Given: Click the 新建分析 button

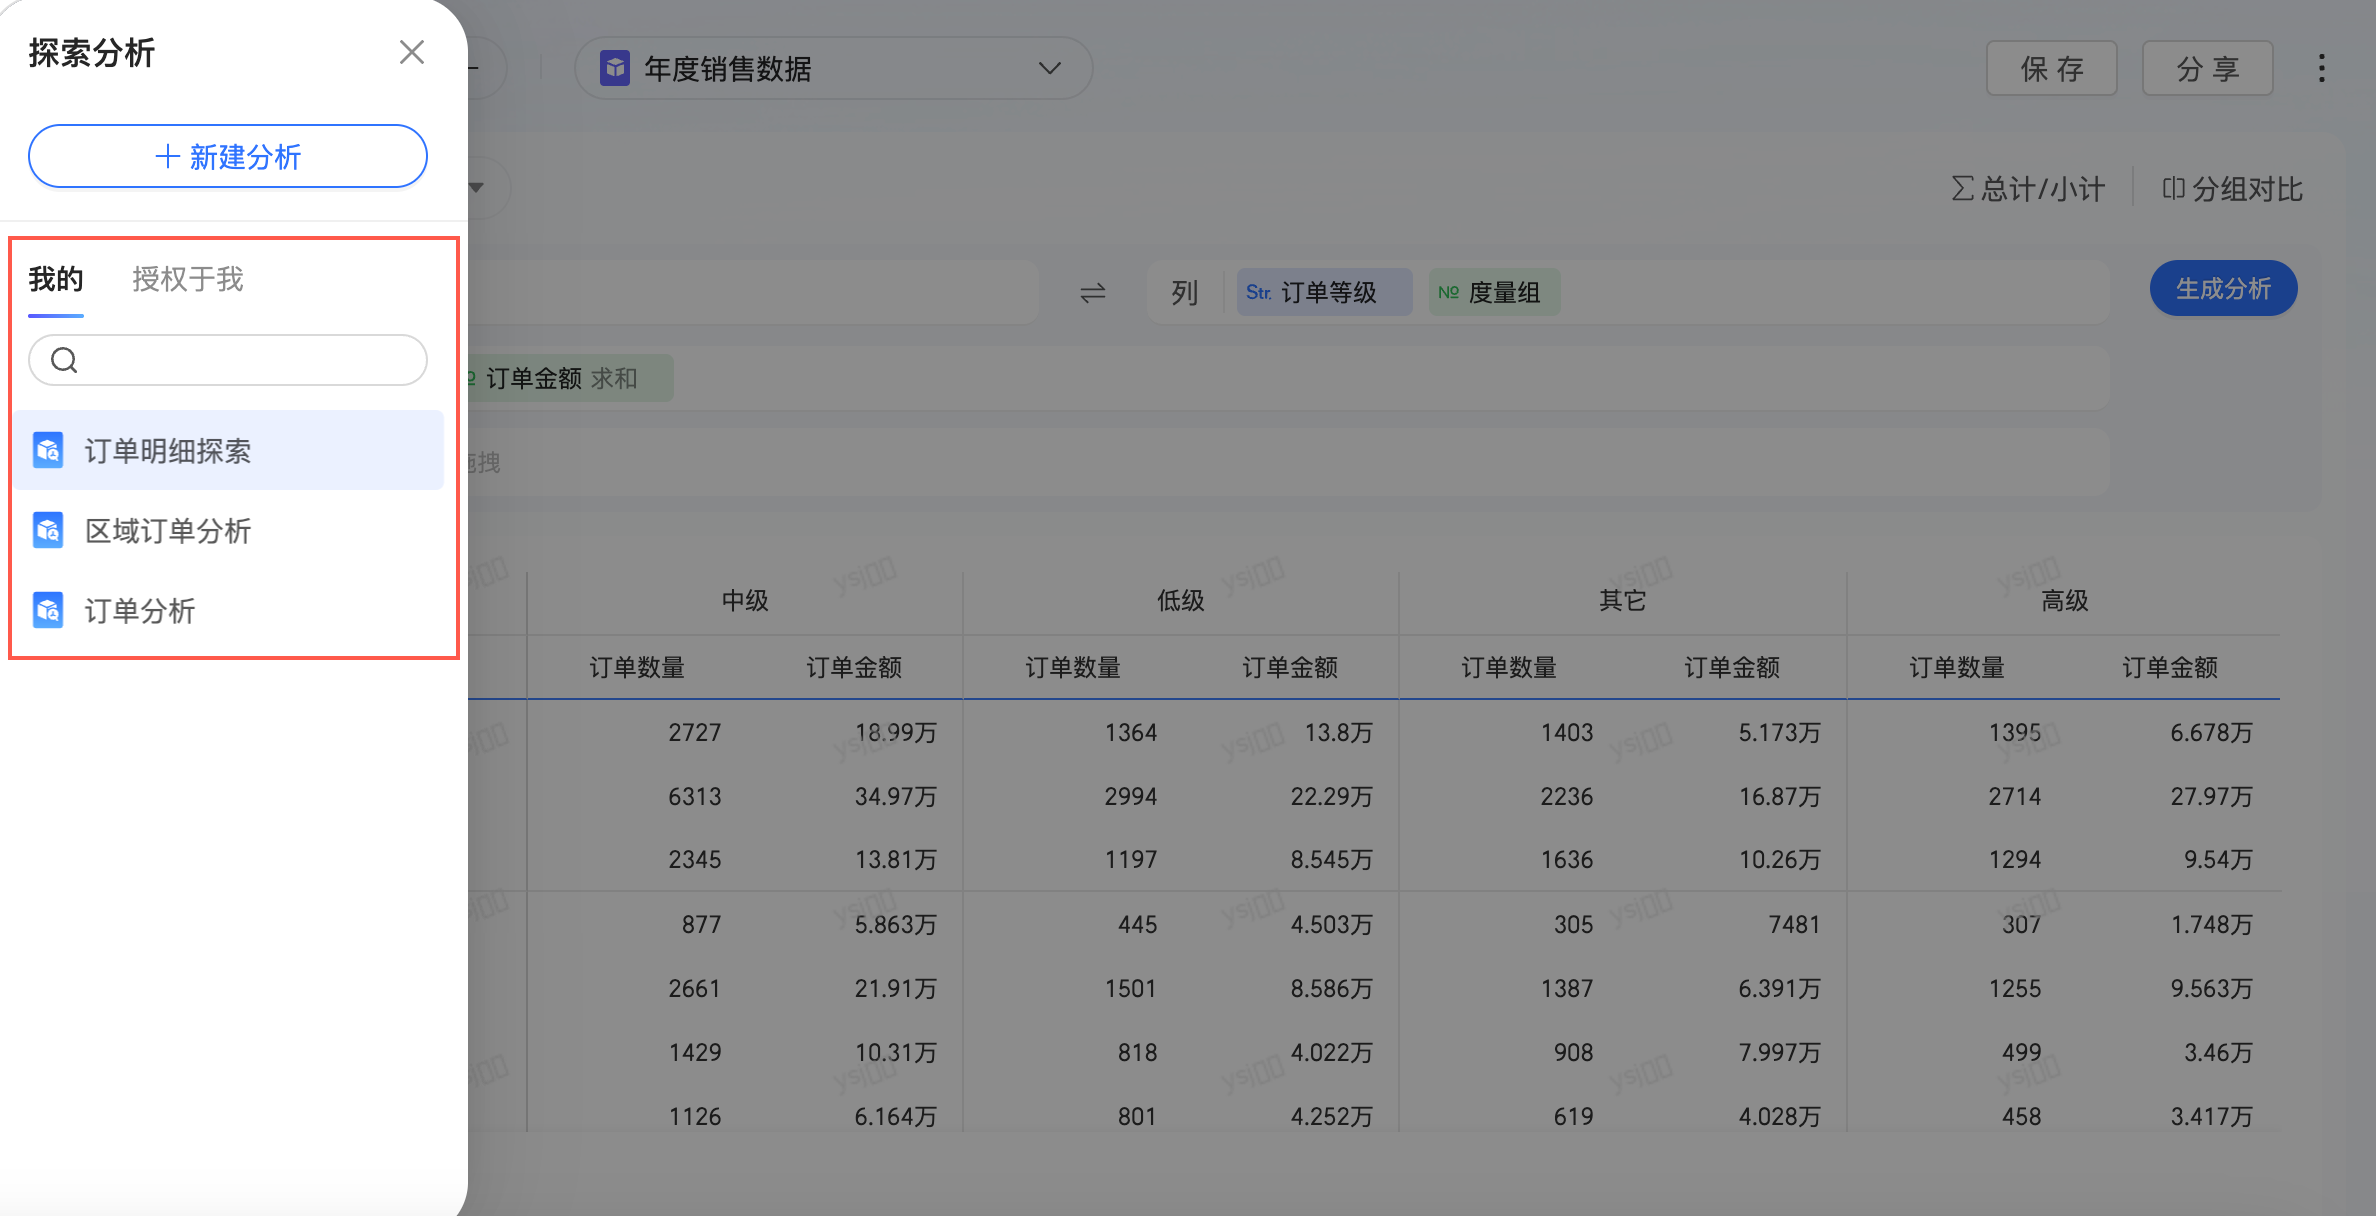Looking at the screenshot, I should [x=228, y=156].
